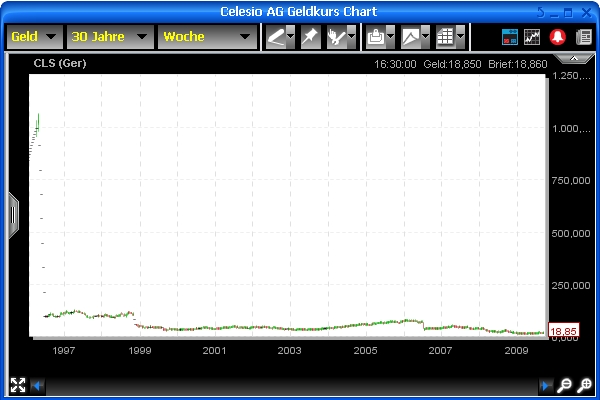Screen dimensions: 600x400
Task: Select the line drawing tool
Action: [x=275, y=37]
